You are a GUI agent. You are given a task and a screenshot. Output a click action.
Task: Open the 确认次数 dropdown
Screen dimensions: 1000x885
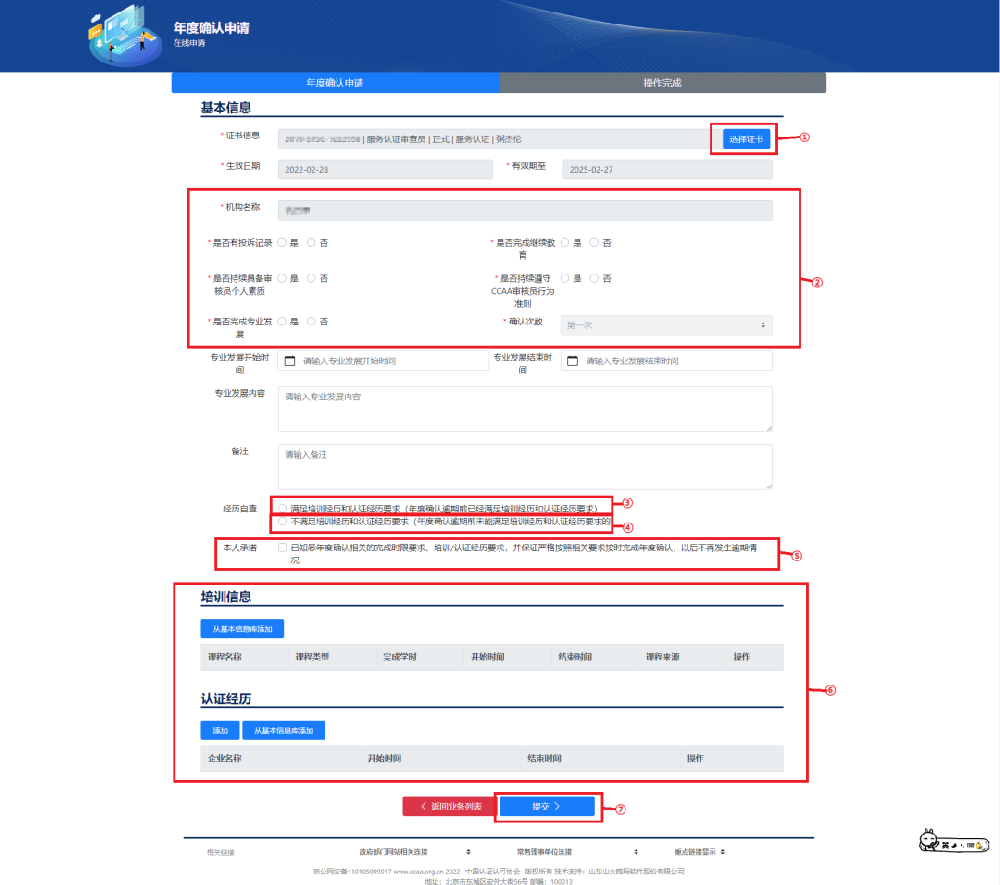point(667,325)
